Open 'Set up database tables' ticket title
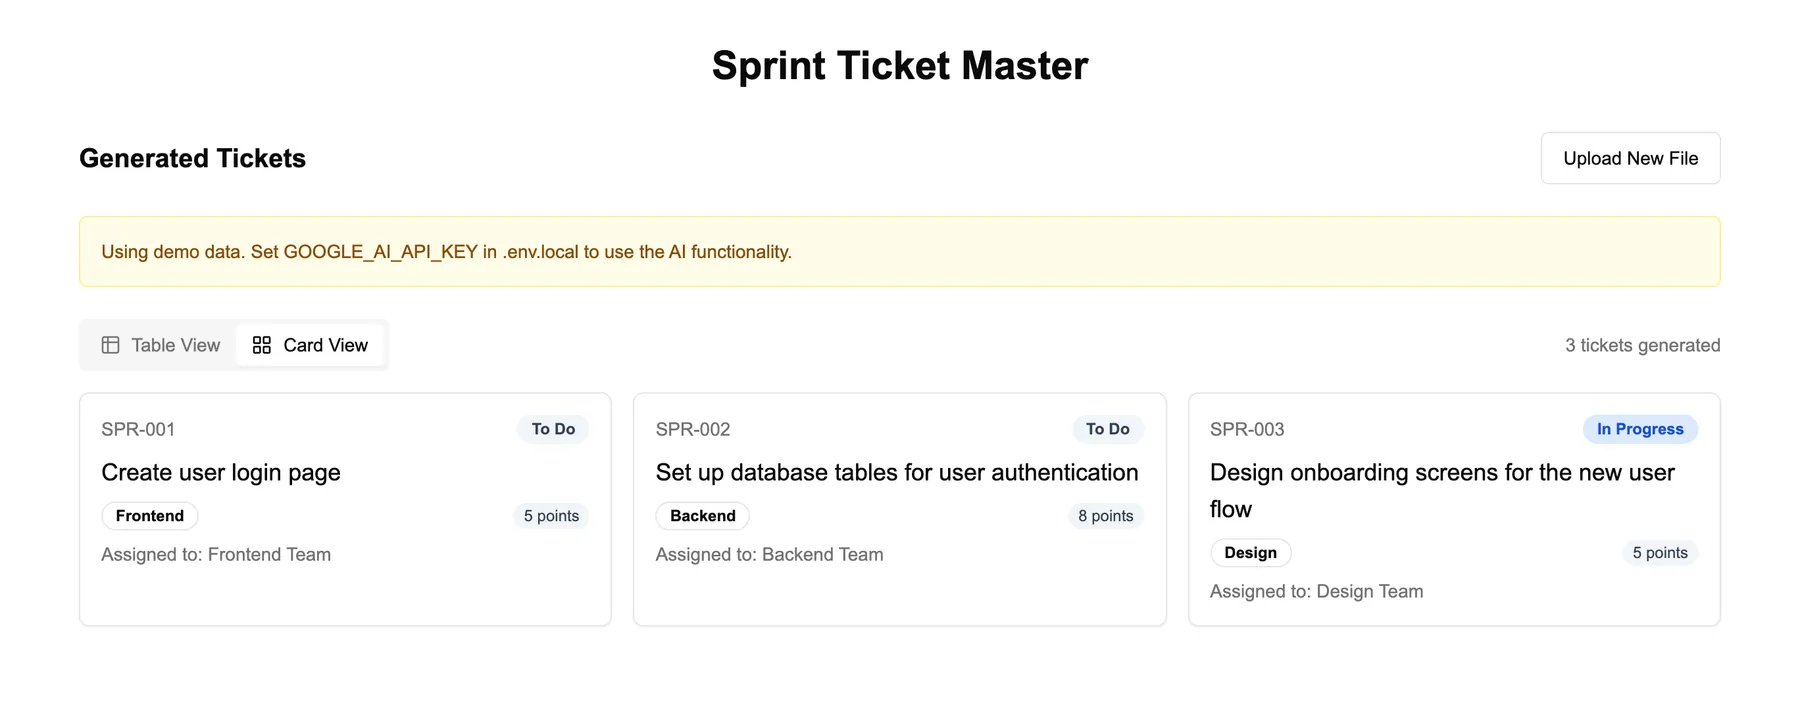This screenshot has height=728, width=1800. coord(897,473)
